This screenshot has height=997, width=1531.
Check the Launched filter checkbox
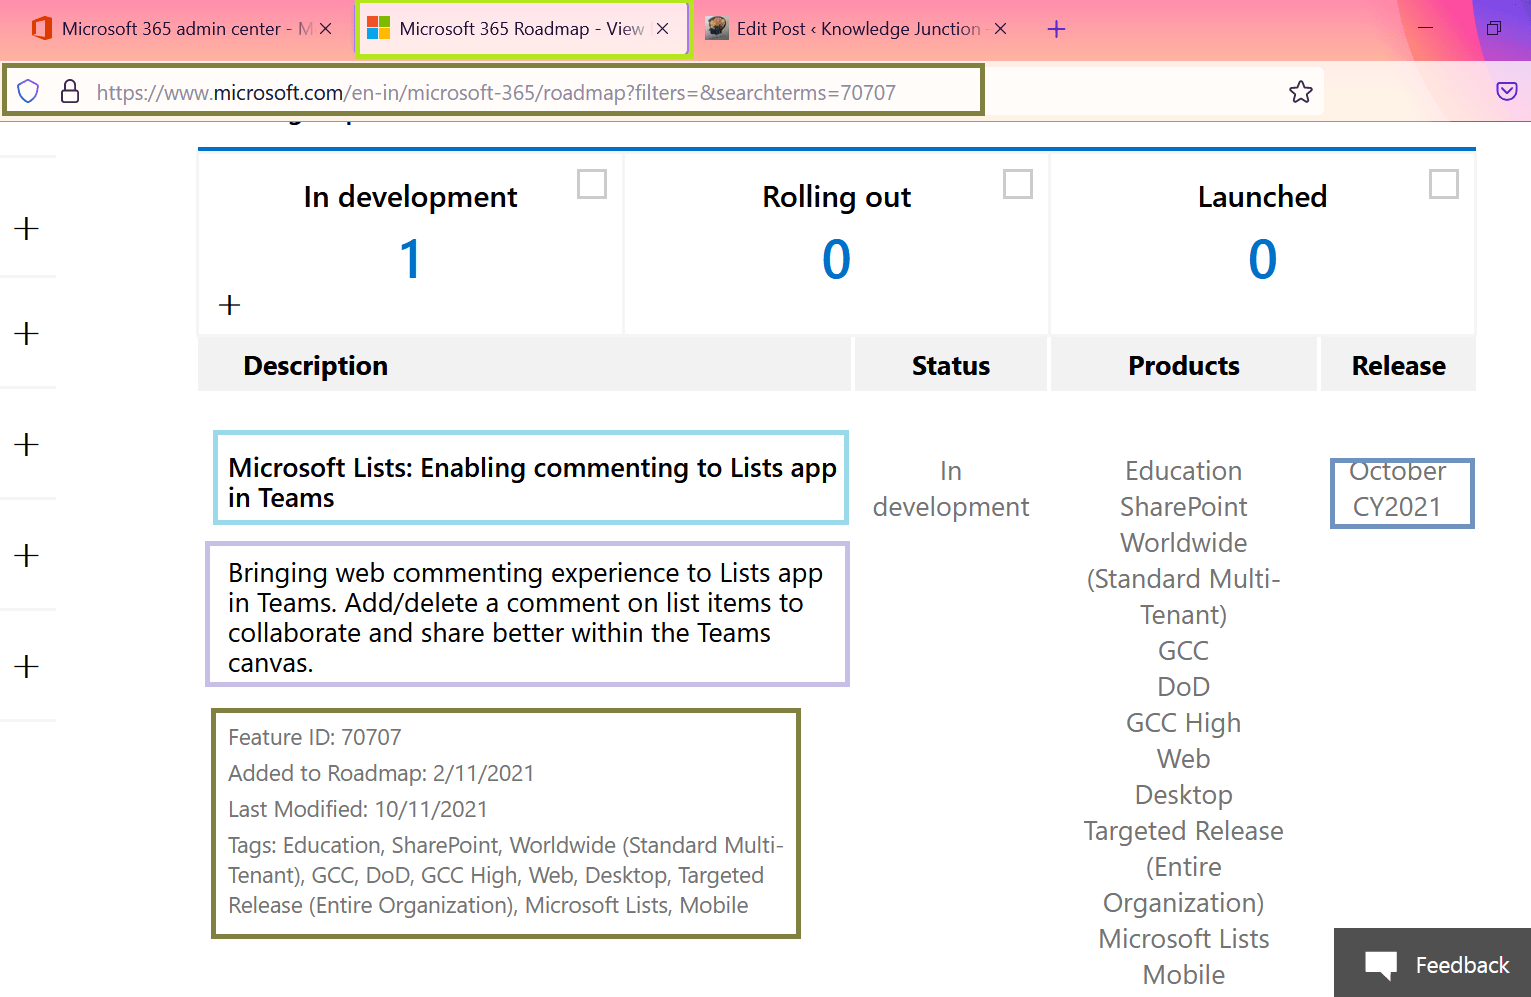click(1444, 184)
